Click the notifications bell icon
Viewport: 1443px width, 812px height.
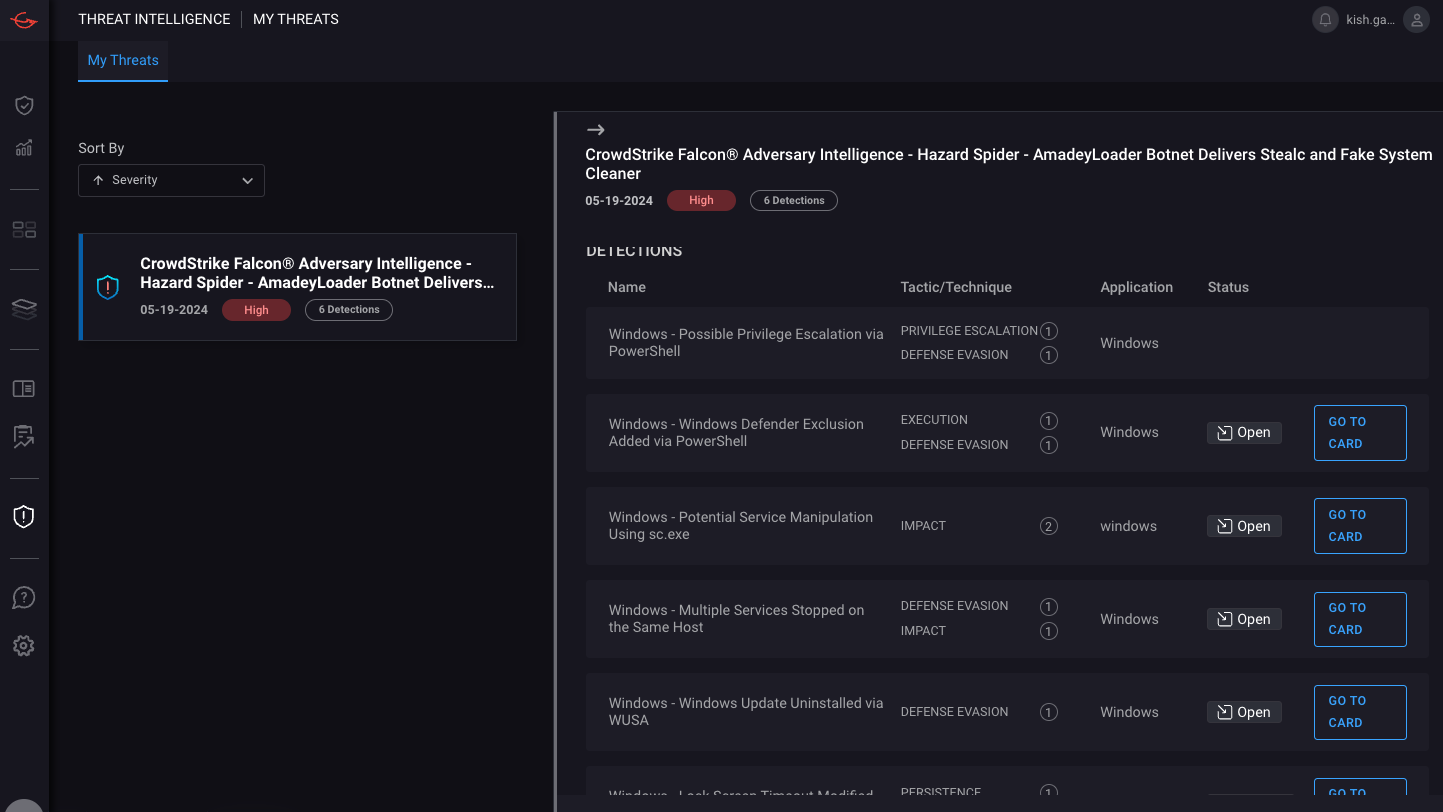click(1325, 20)
